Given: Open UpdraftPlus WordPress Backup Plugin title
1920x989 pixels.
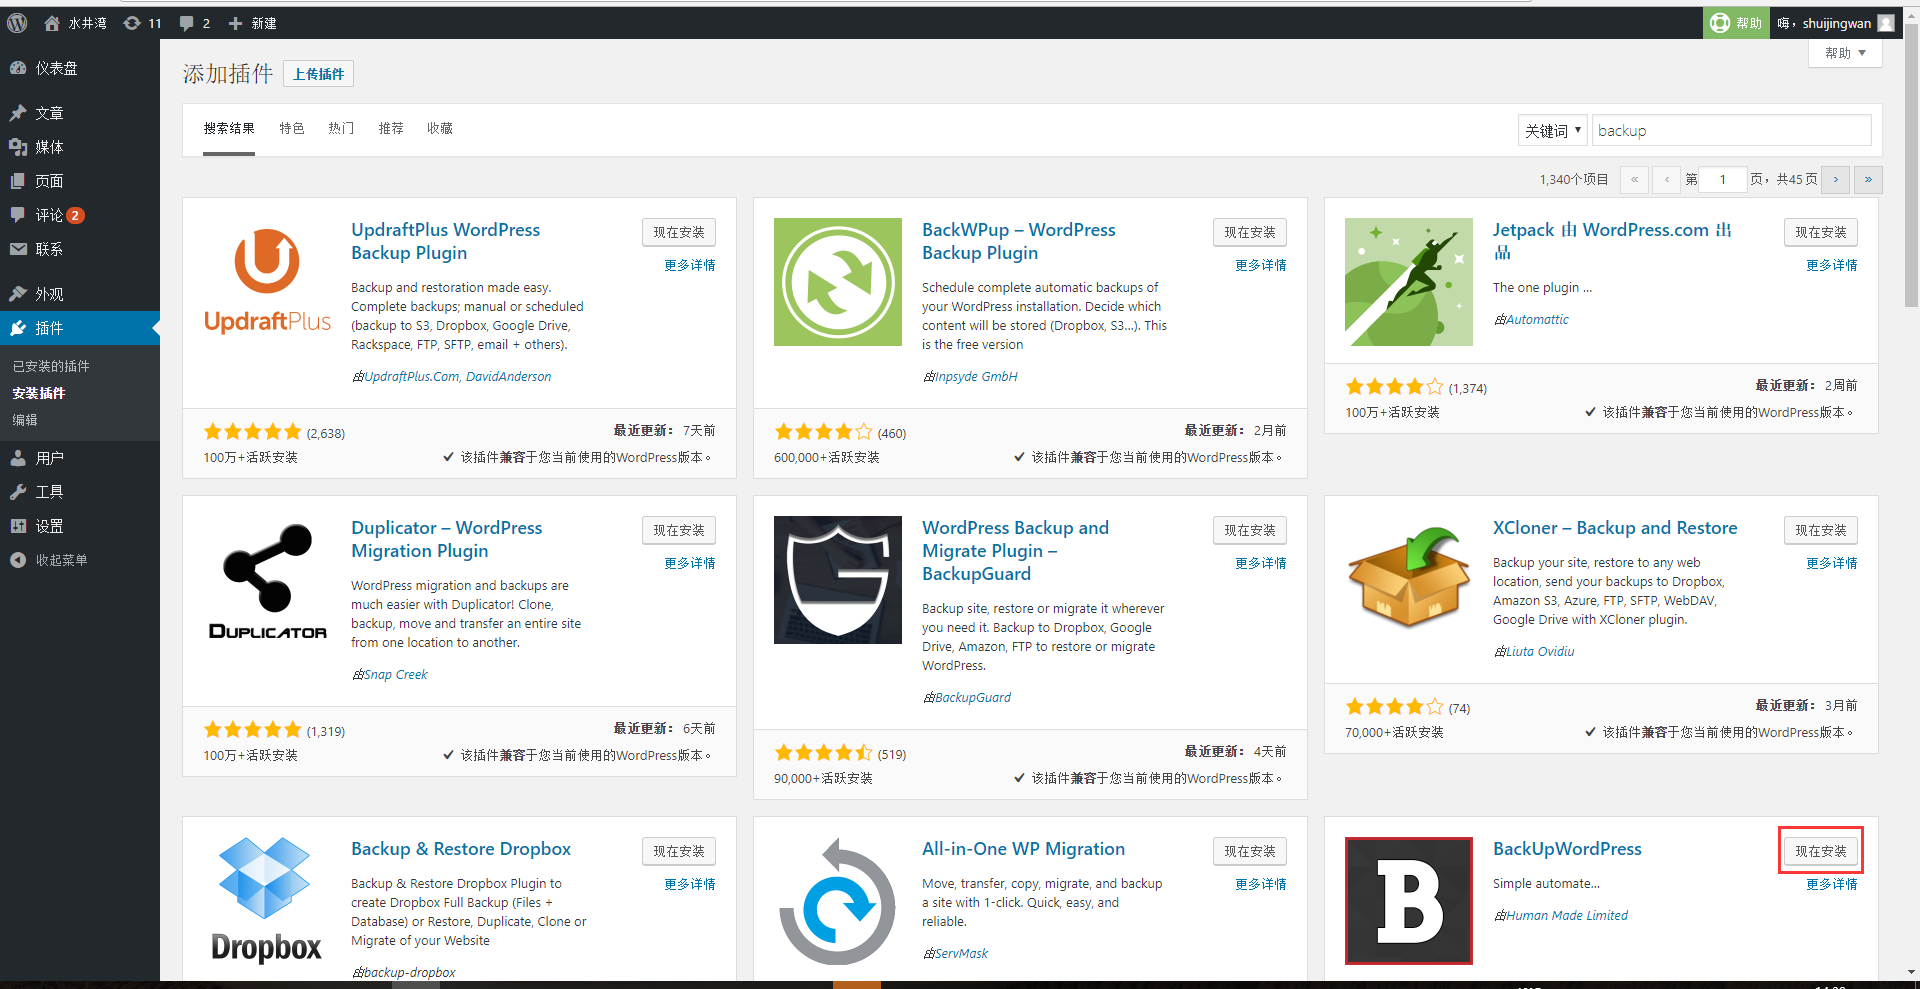Looking at the screenshot, I should coord(445,241).
